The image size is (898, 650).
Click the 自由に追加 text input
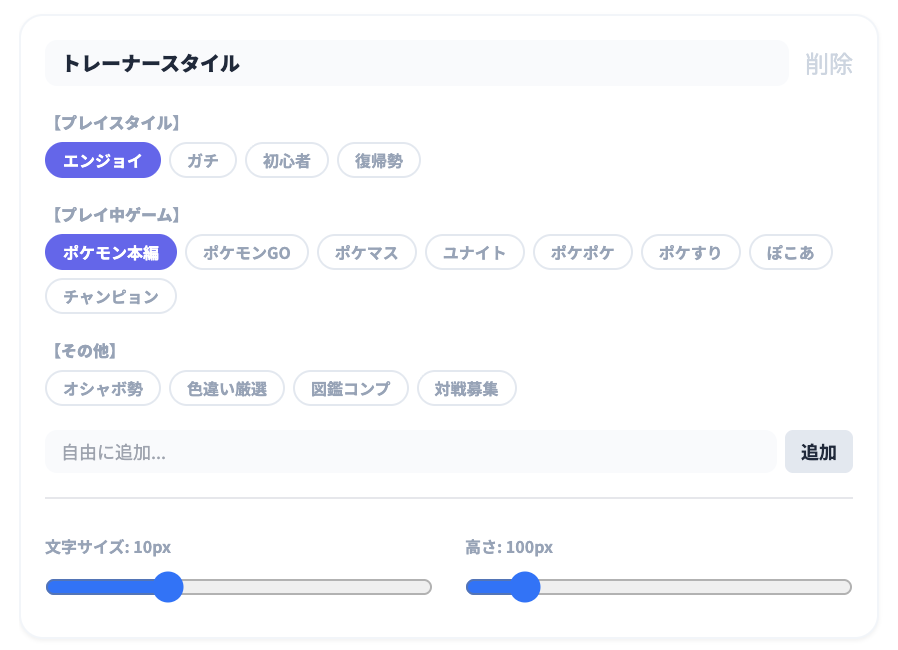[x=410, y=452]
